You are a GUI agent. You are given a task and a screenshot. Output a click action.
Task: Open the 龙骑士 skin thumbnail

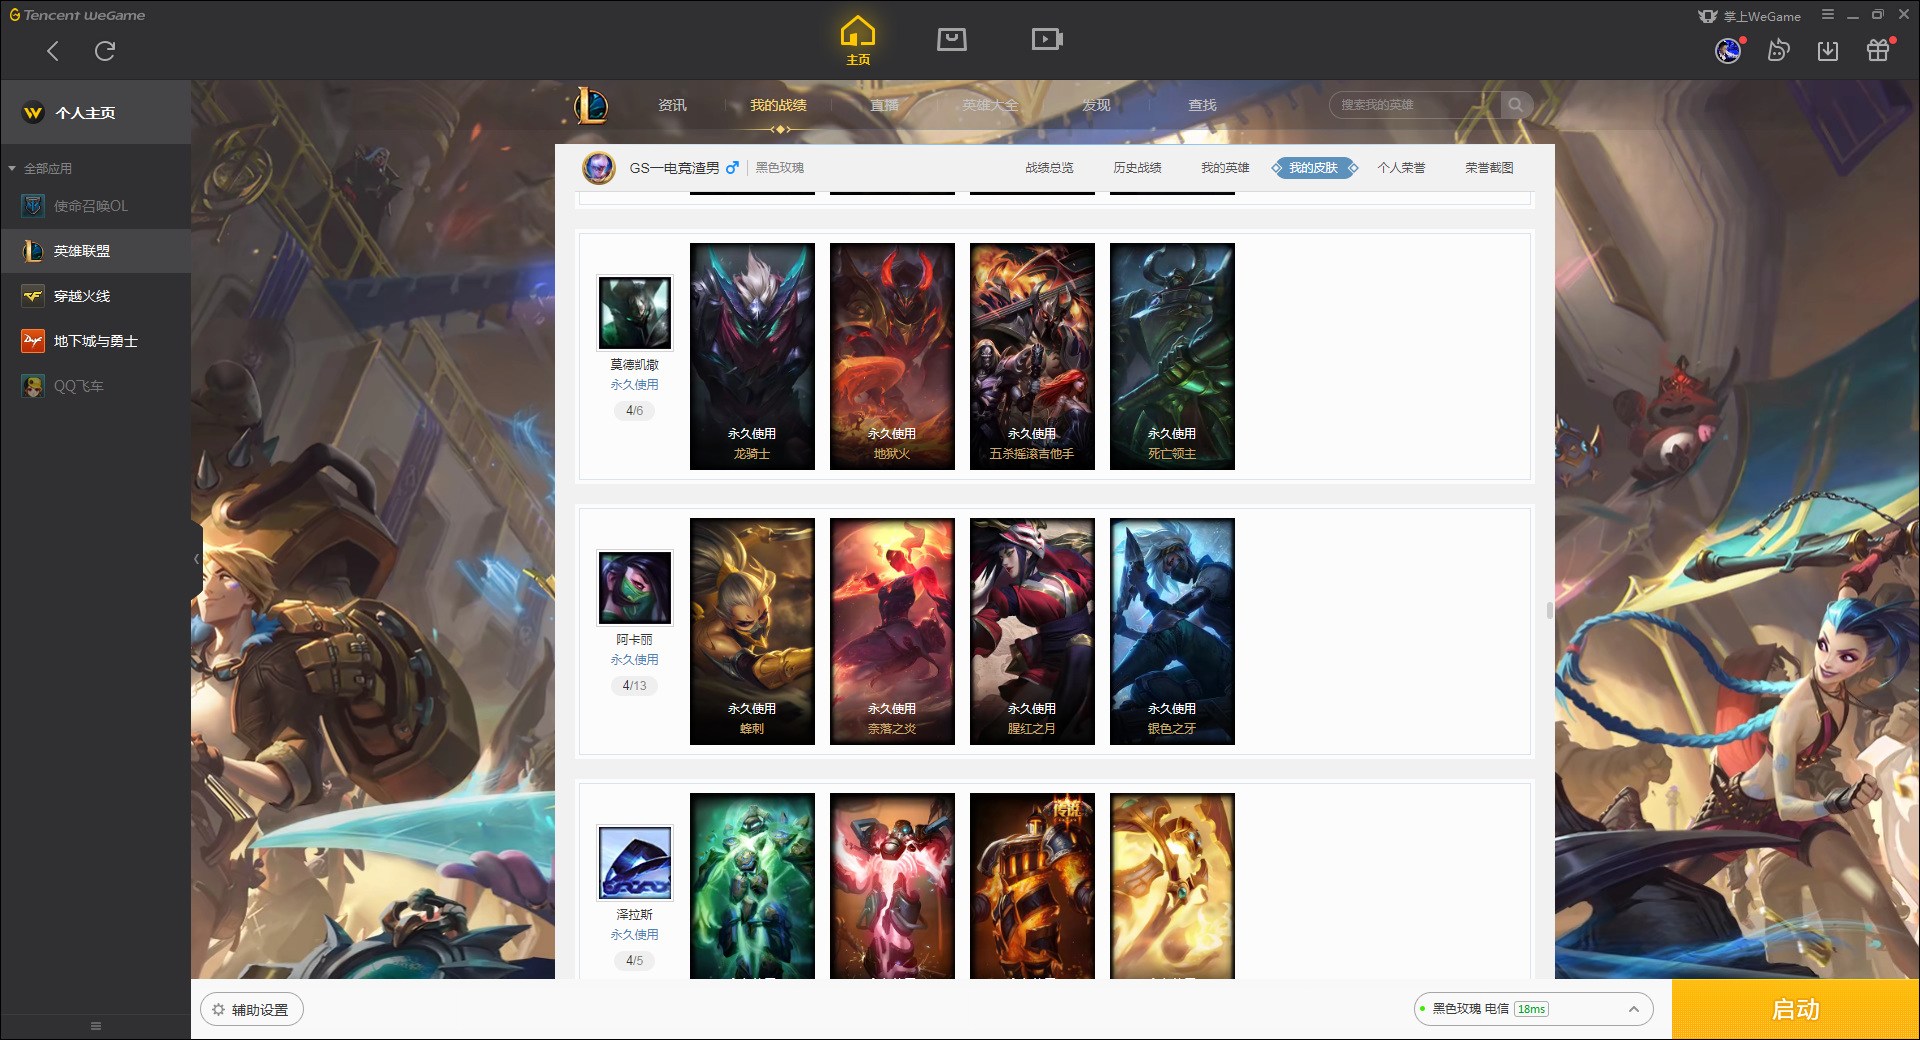tap(752, 356)
